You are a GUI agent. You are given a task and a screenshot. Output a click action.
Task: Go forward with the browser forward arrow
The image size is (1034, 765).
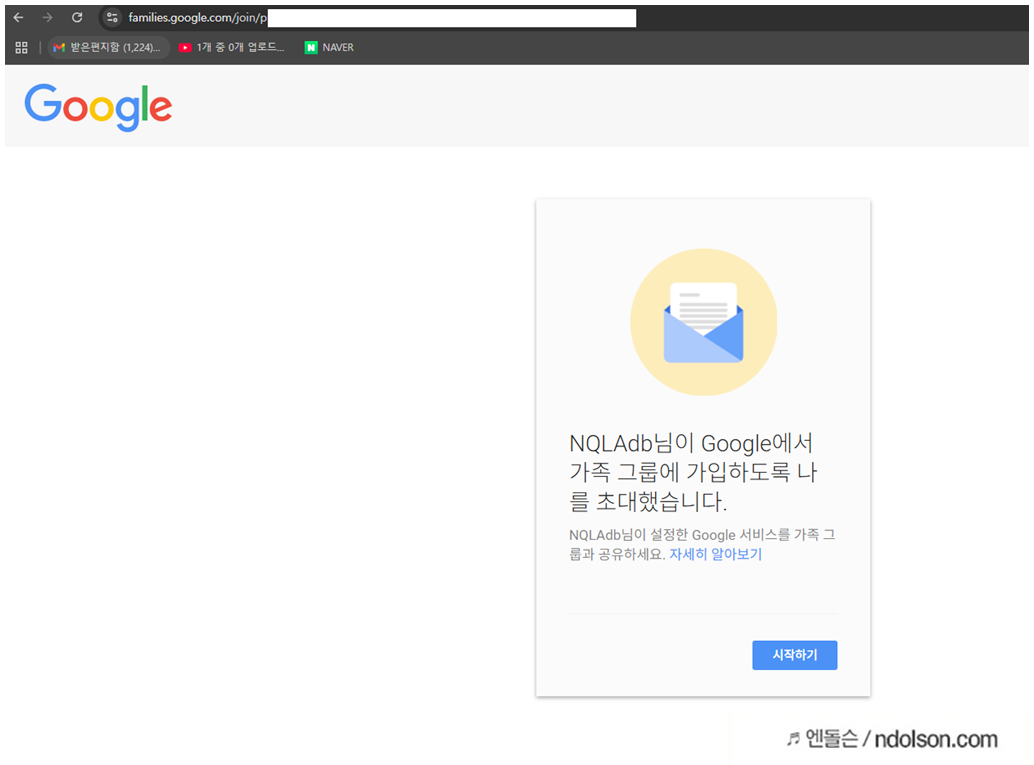[x=47, y=18]
